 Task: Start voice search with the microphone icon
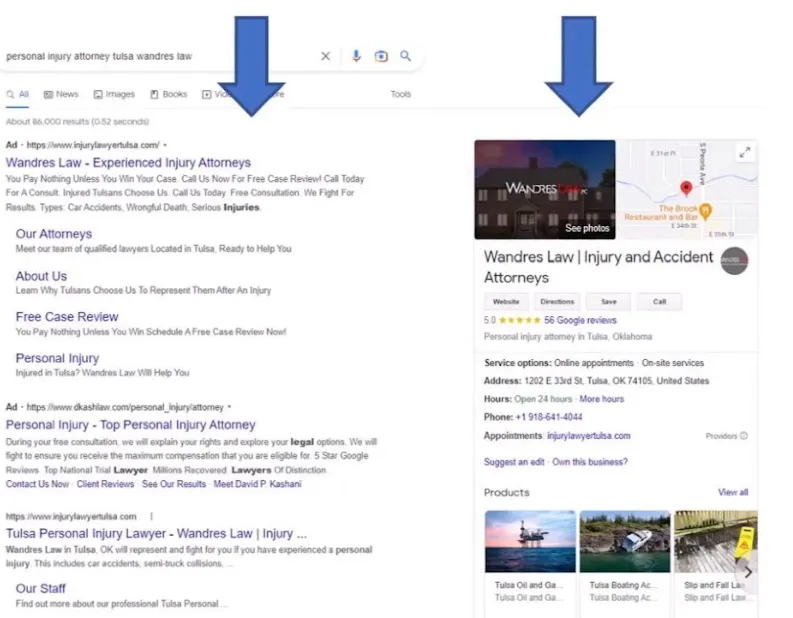click(356, 56)
